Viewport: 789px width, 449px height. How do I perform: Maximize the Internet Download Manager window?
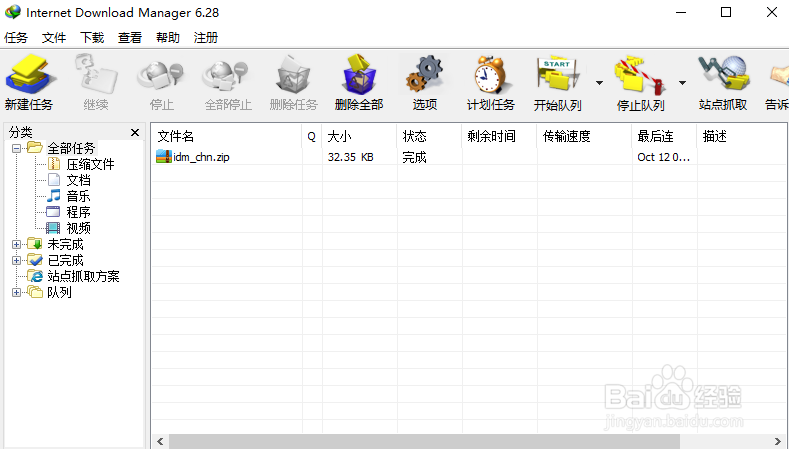(x=726, y=12)
